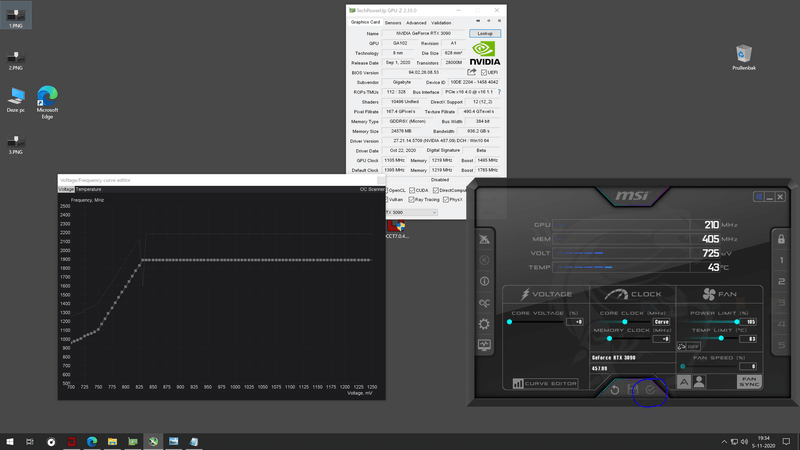Click the circled K icon in Afterburner sidebar

[x=484, y=260]
